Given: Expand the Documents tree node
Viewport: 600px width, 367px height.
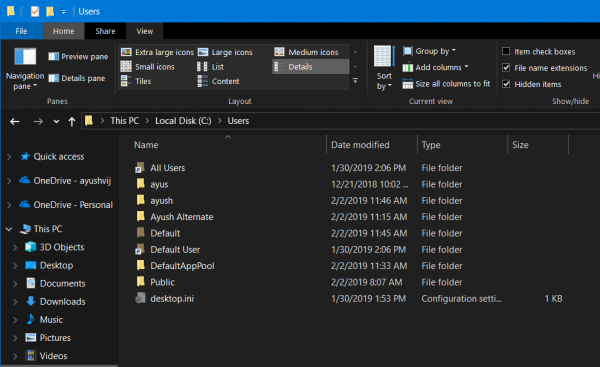Looking at the screenshot, I should pos(15,284).
